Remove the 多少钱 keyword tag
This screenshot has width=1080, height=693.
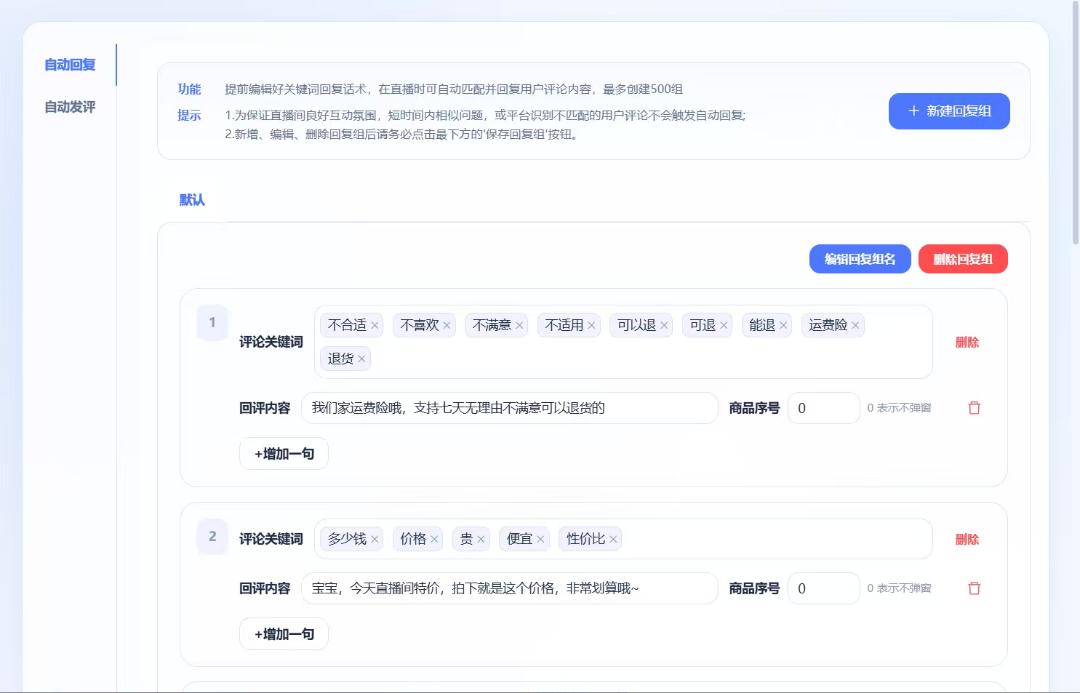(375, 539)
